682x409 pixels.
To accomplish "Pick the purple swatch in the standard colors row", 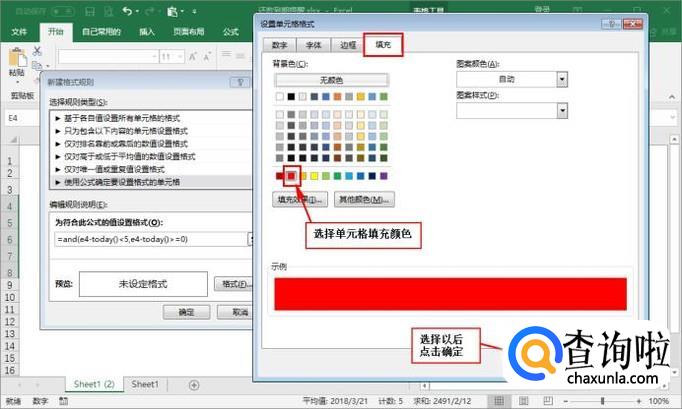I will (384, 176).
